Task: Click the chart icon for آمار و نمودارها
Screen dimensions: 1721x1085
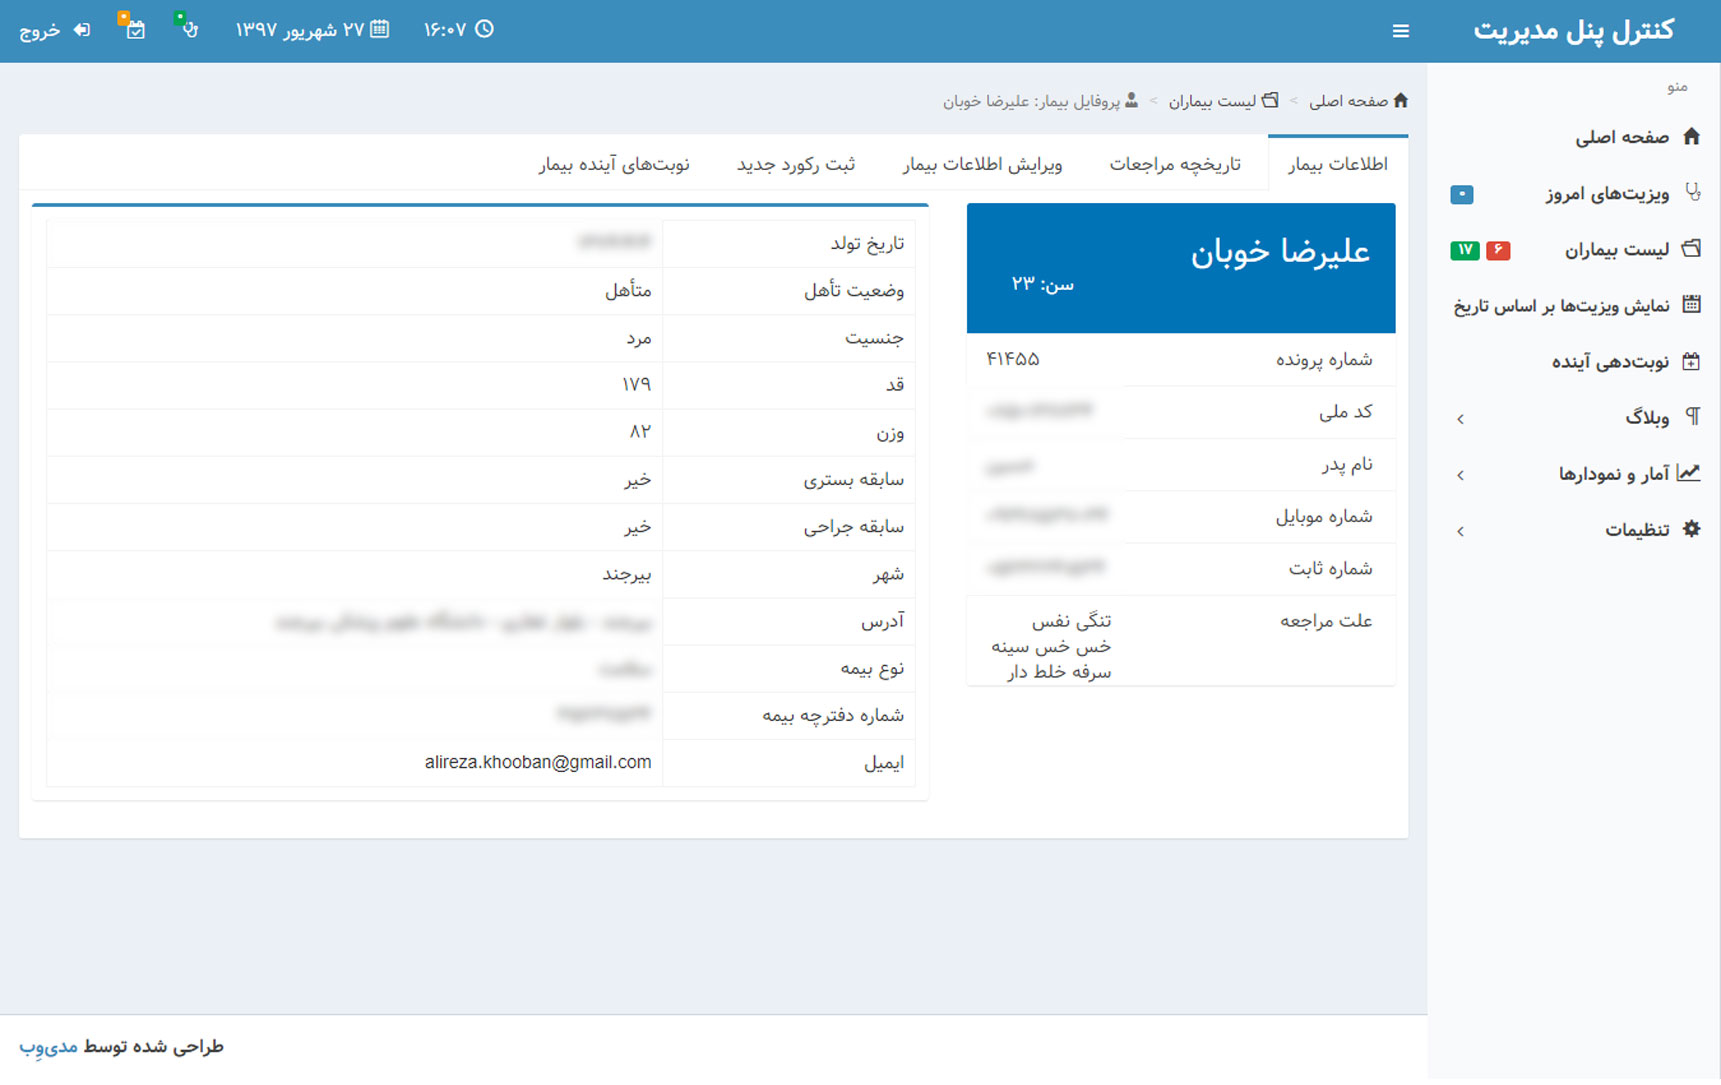Action: coord(1689,473)
